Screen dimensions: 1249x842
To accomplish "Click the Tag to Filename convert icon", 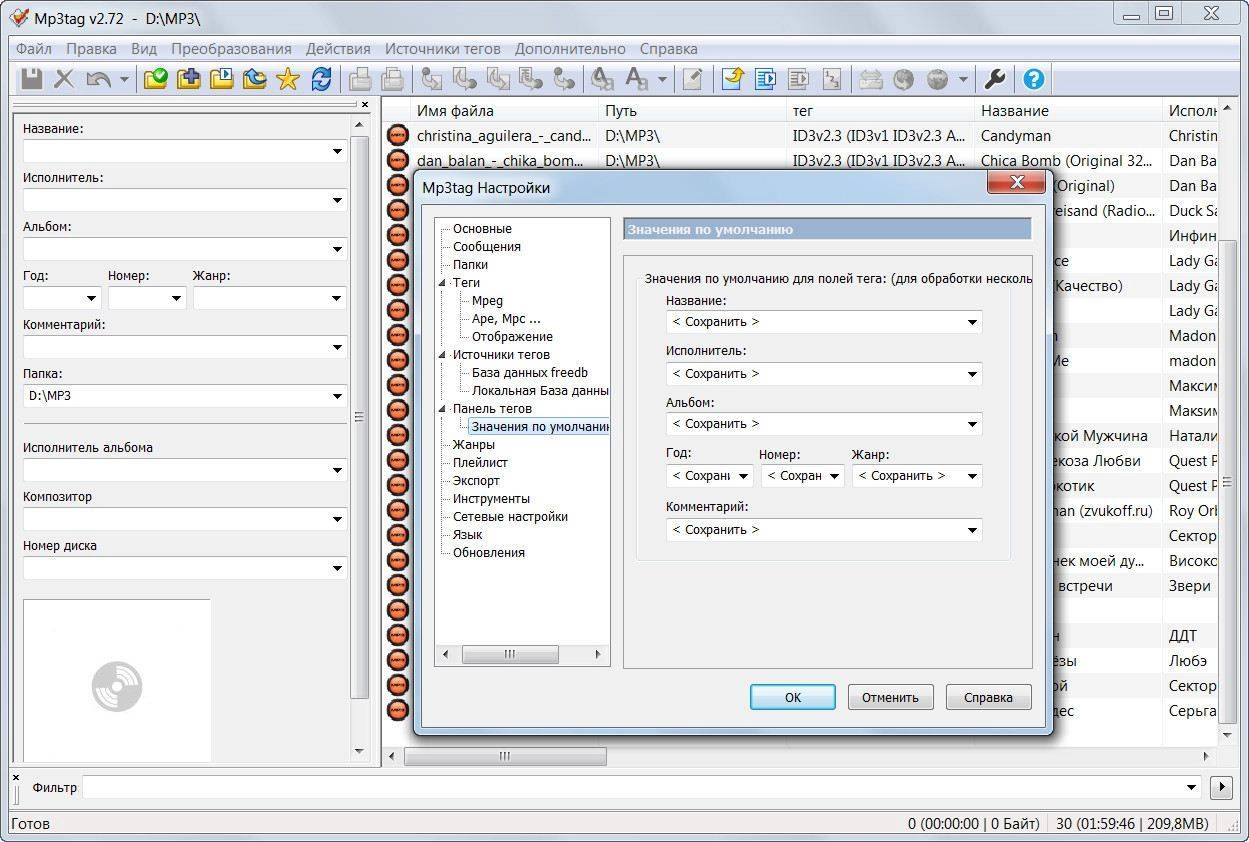I will 432,79.
